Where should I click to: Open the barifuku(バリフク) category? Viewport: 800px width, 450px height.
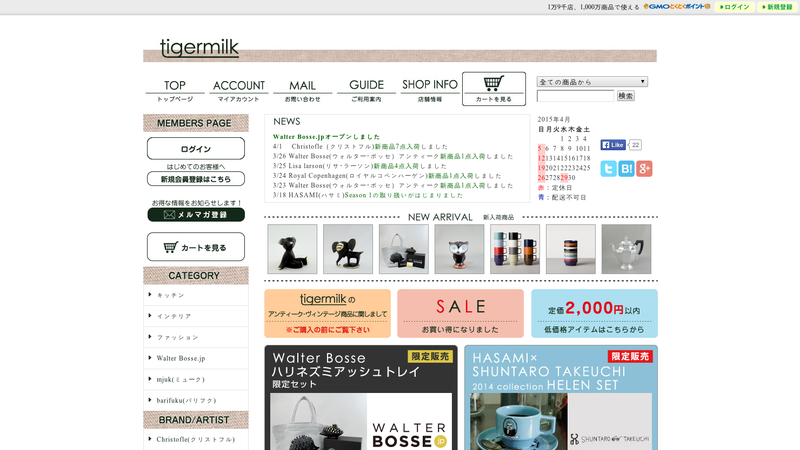click(186, 401)
